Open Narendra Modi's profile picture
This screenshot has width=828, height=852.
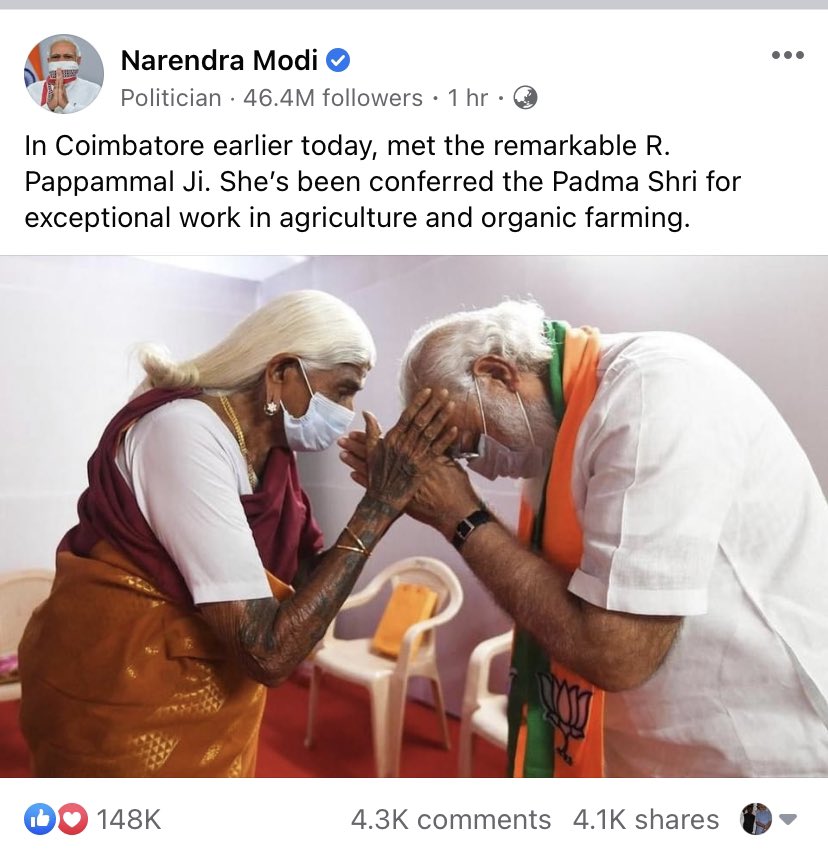click(64, 74)
